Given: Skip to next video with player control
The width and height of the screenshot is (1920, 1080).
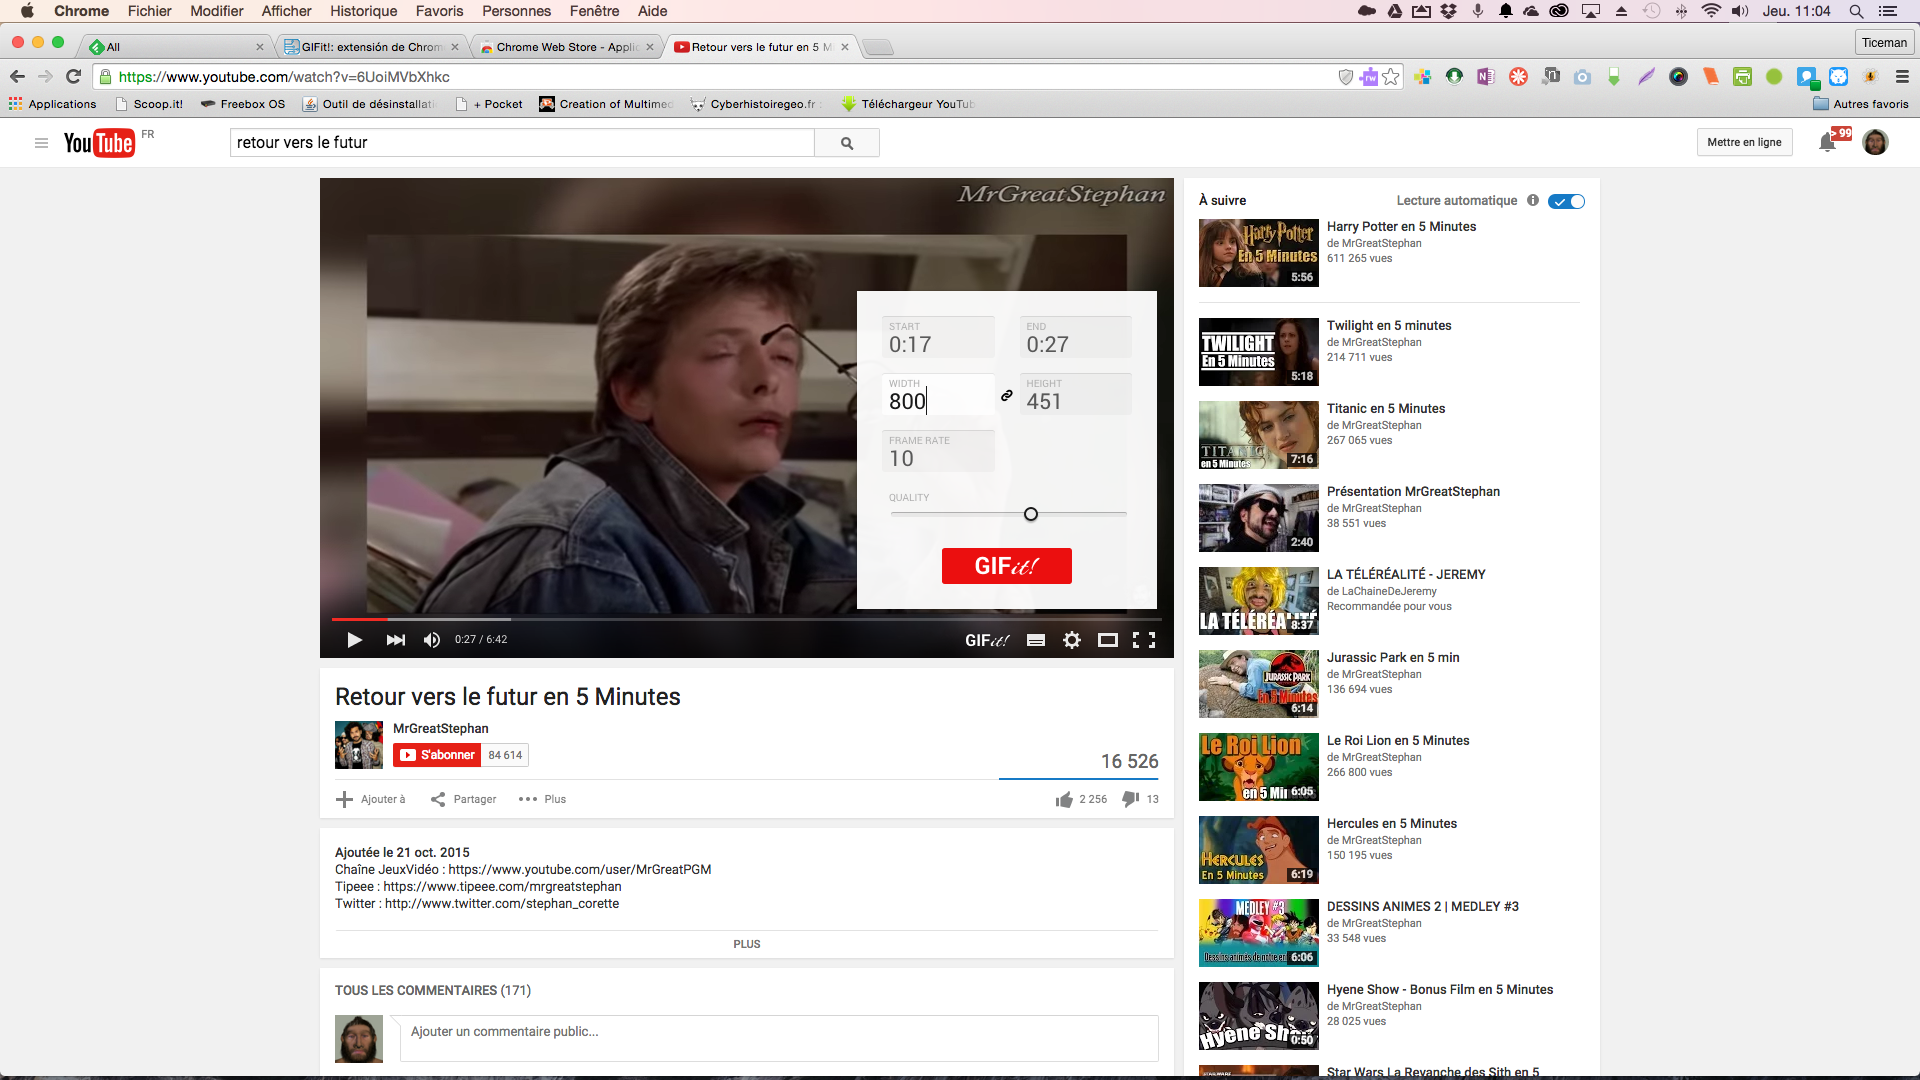Looking at the screenshot, I should click(395, 640).
